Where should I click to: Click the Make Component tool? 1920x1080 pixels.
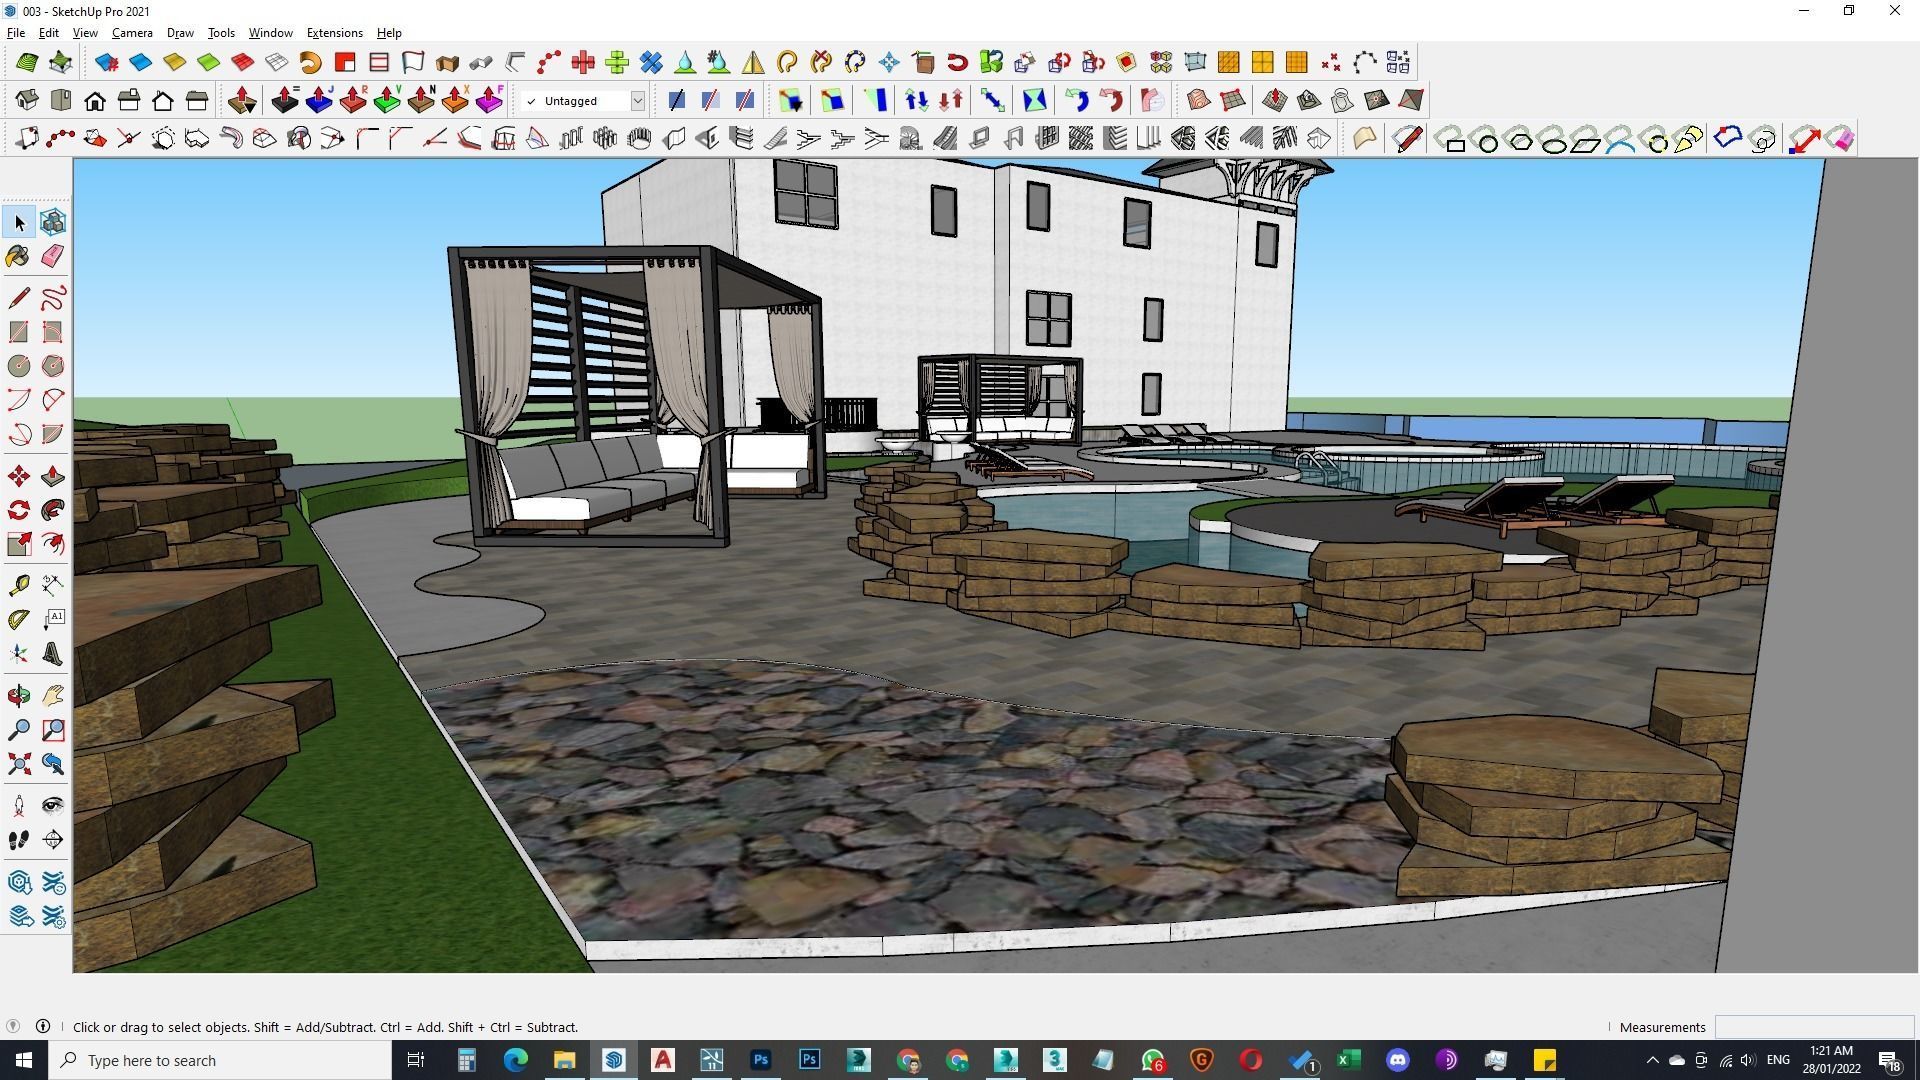[53, 222]
